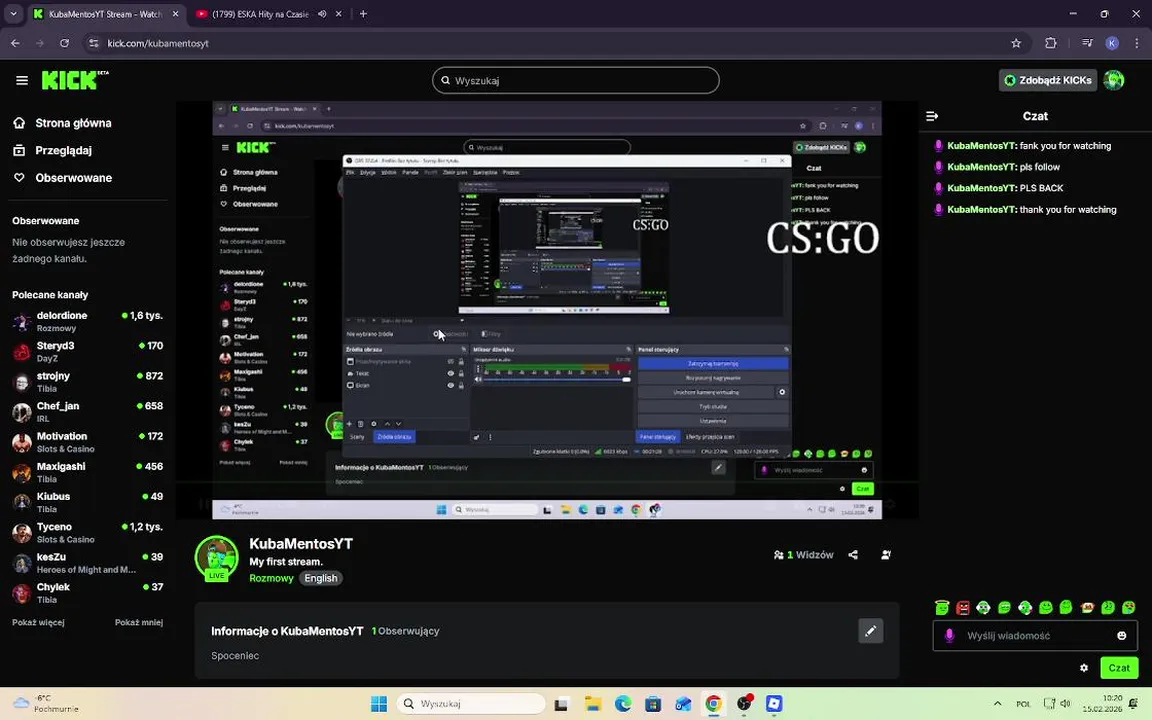Open the Rozmowy category link
This screenshot has width=1152, height=720.
(271, 578)
